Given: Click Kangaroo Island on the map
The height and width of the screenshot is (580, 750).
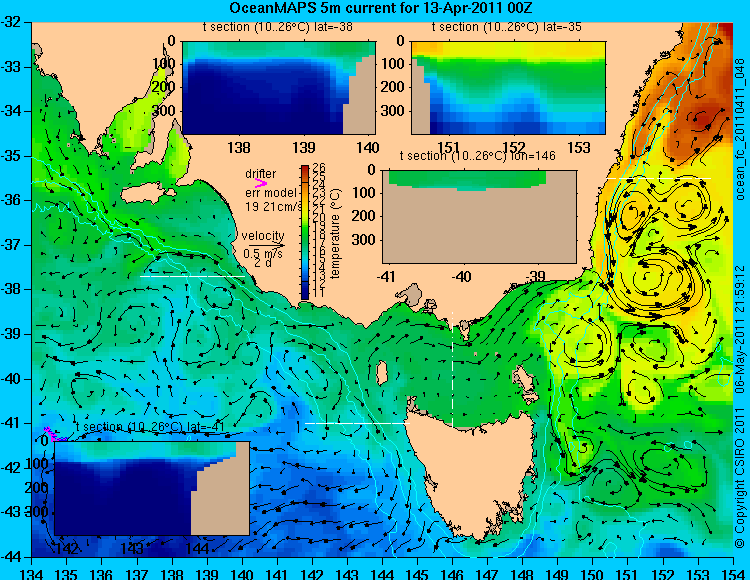Looking at the screenshot, I should click(x=146, y=195).
